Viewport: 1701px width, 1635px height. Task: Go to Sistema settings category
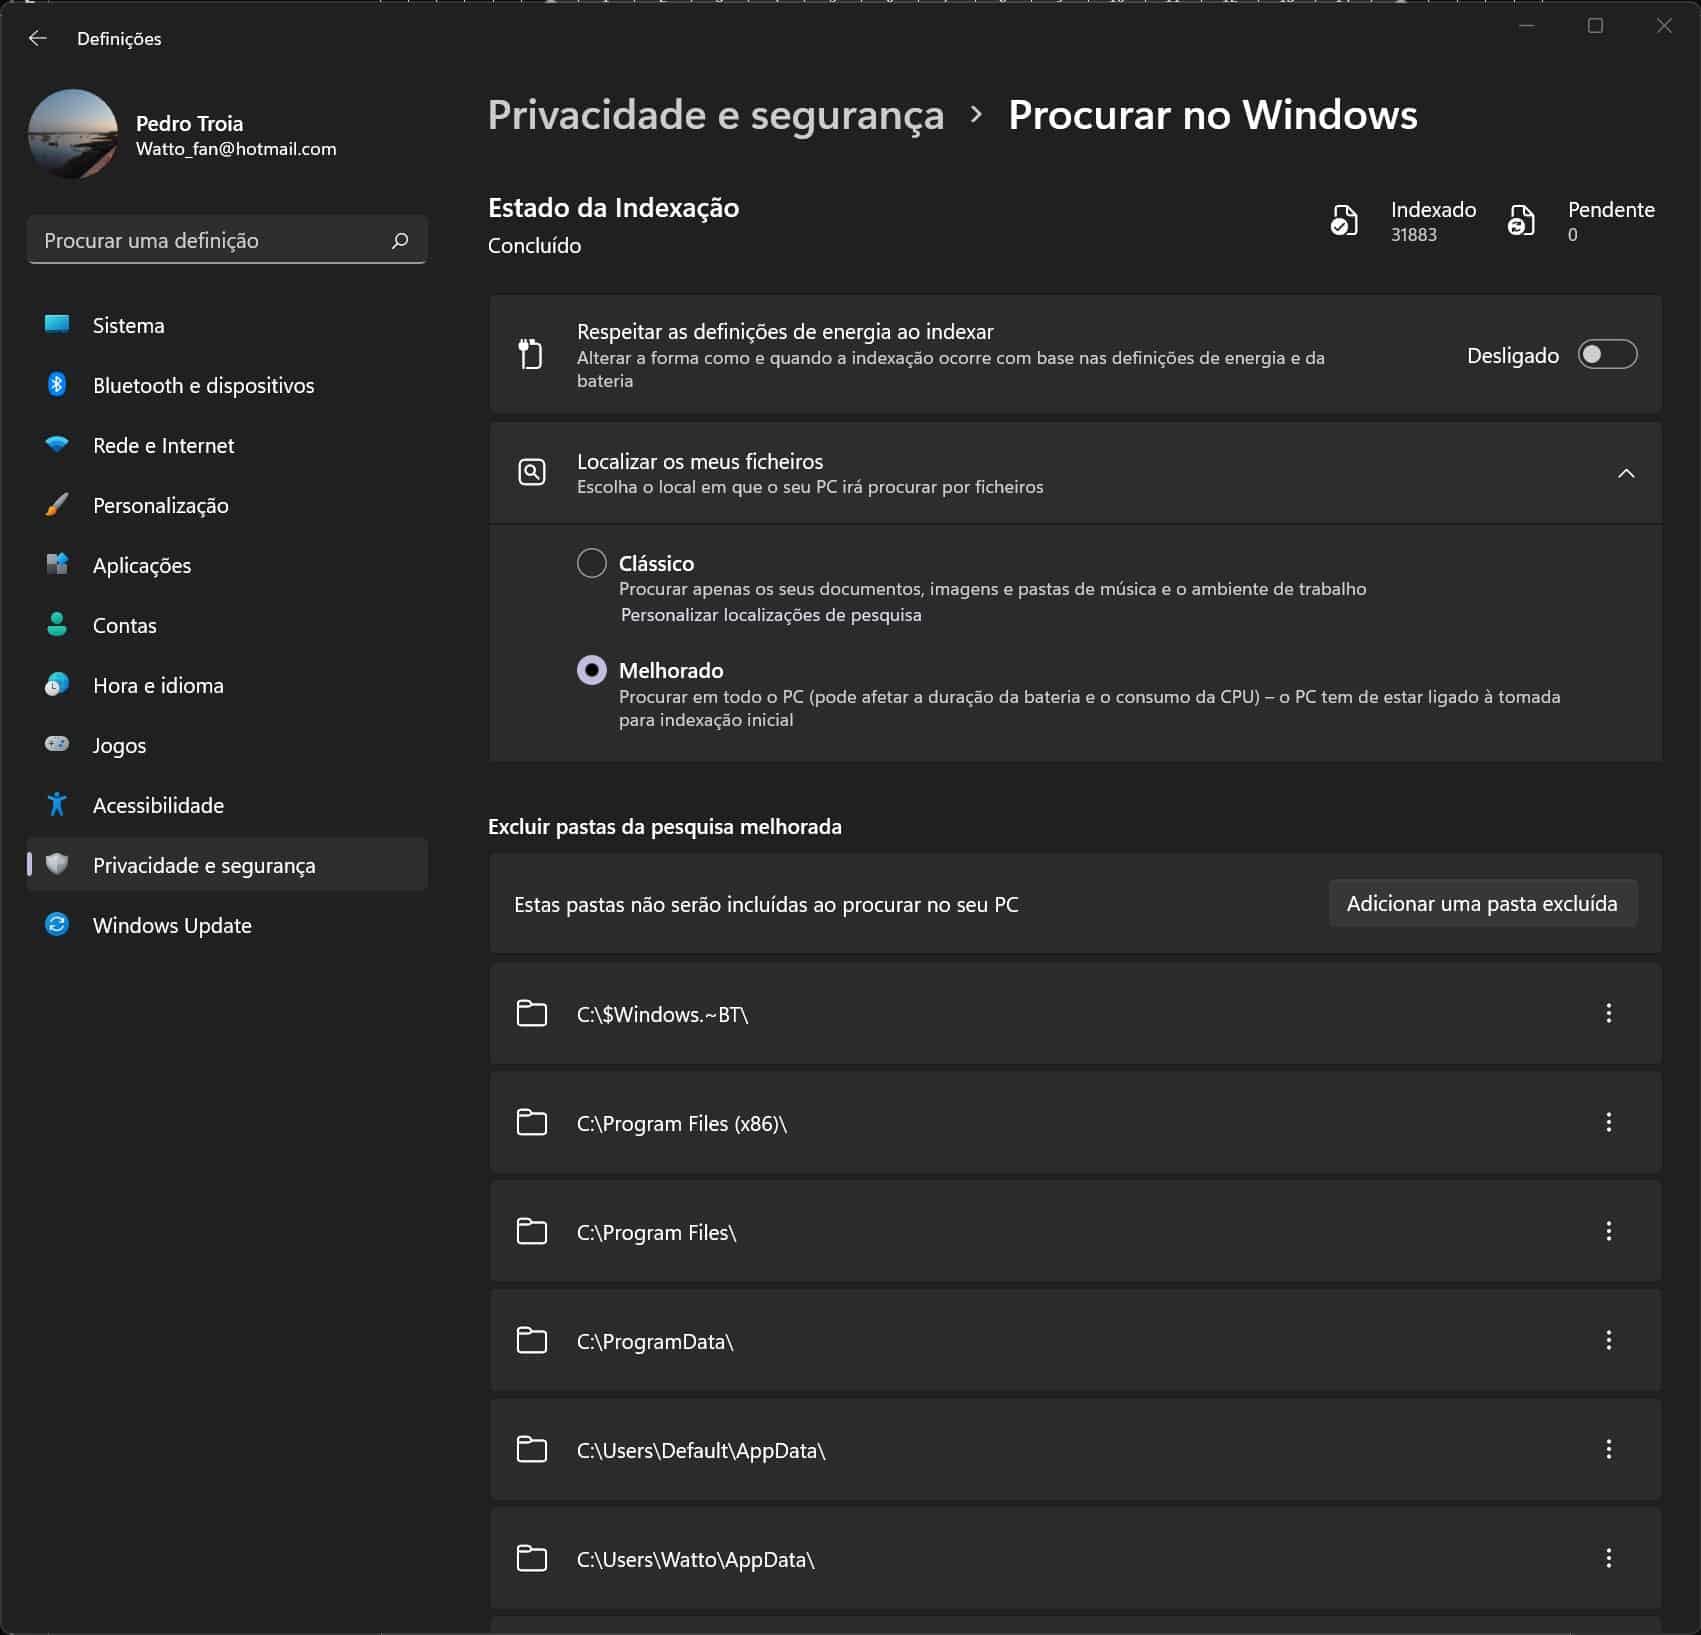point(128,326)
